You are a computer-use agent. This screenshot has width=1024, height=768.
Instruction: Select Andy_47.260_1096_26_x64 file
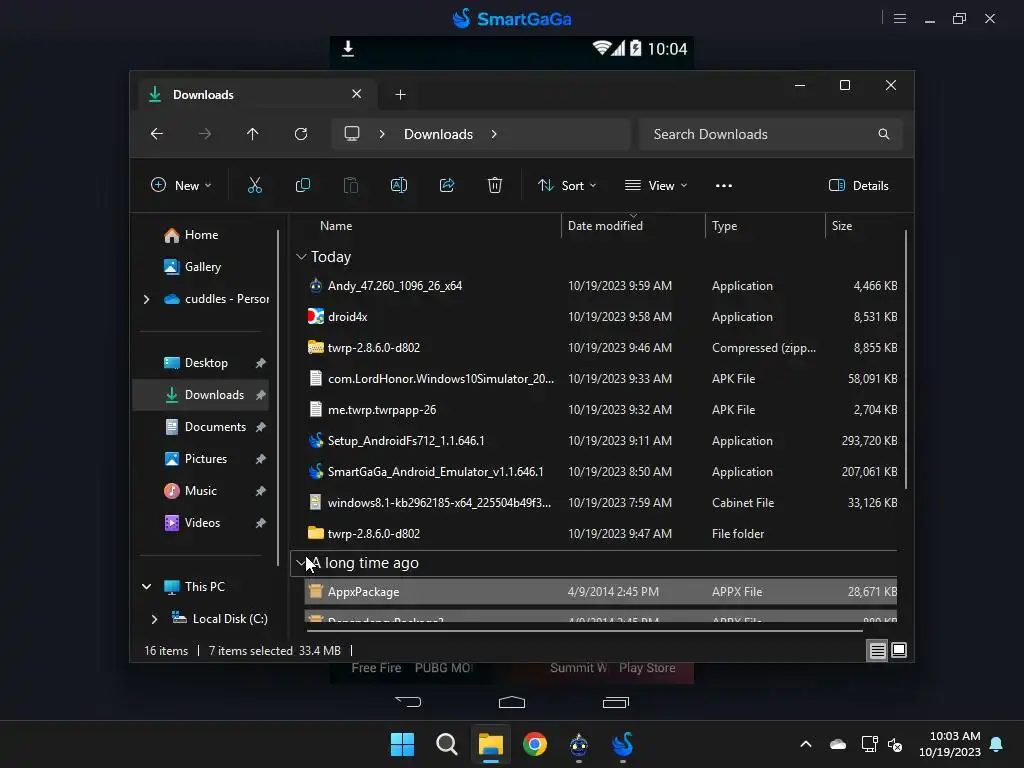tap(601, 286)
